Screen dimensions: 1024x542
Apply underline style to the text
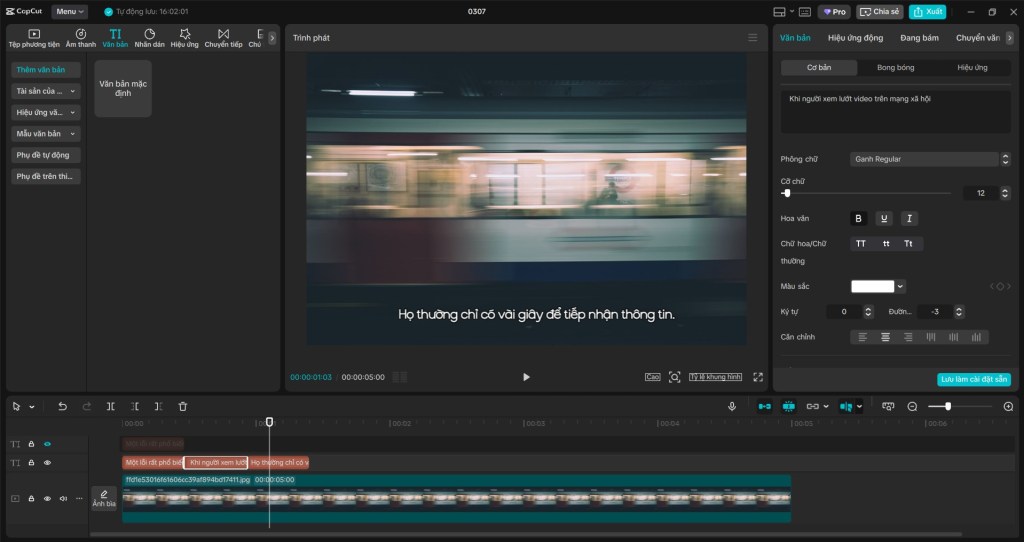pos(884,218)
